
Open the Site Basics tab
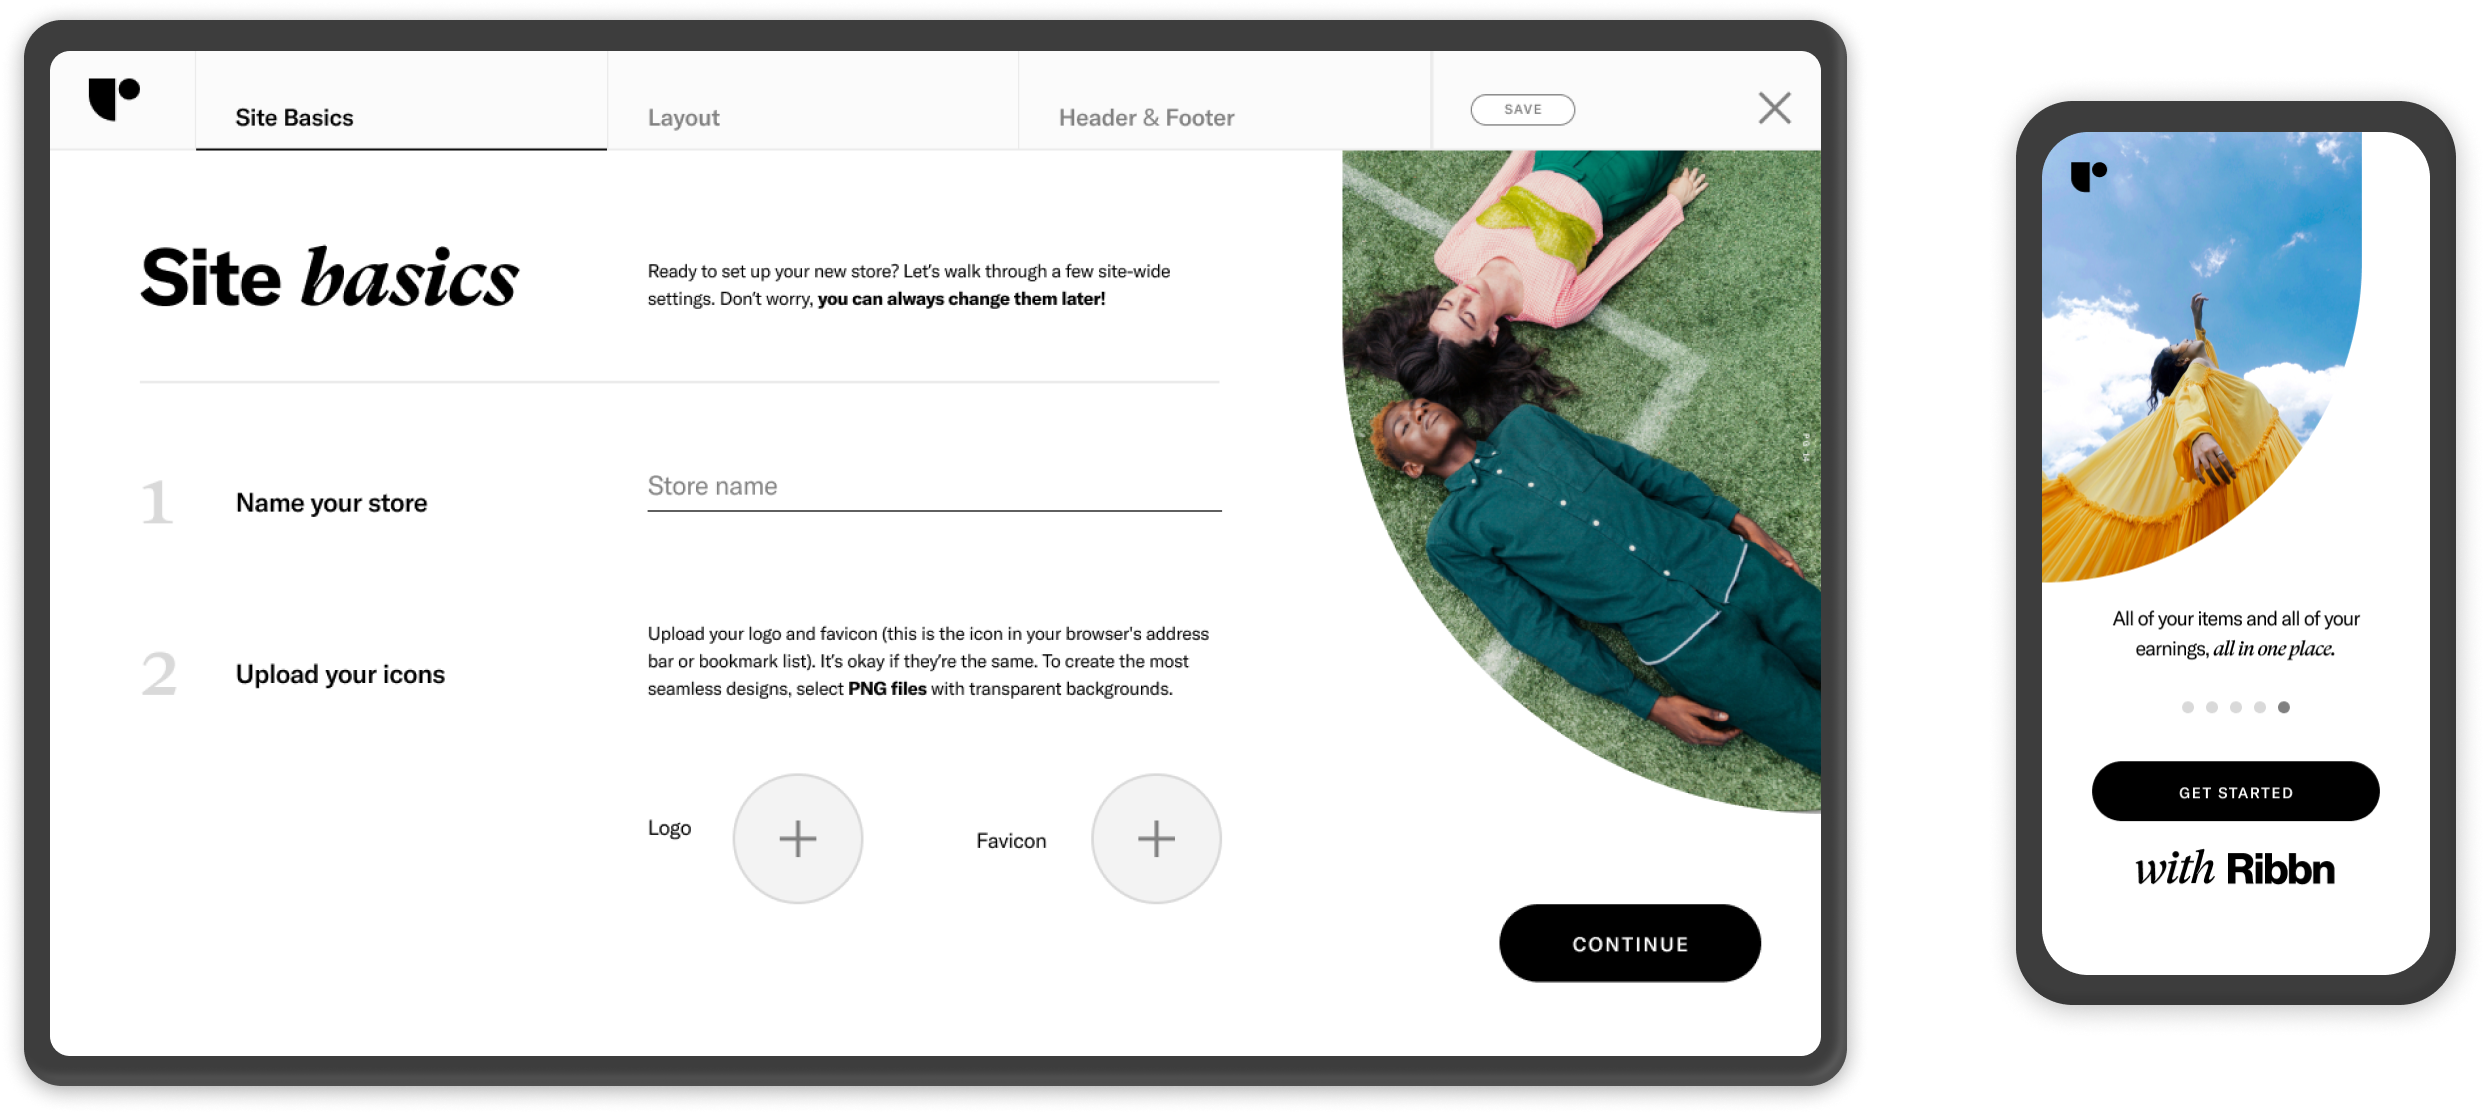401,101
